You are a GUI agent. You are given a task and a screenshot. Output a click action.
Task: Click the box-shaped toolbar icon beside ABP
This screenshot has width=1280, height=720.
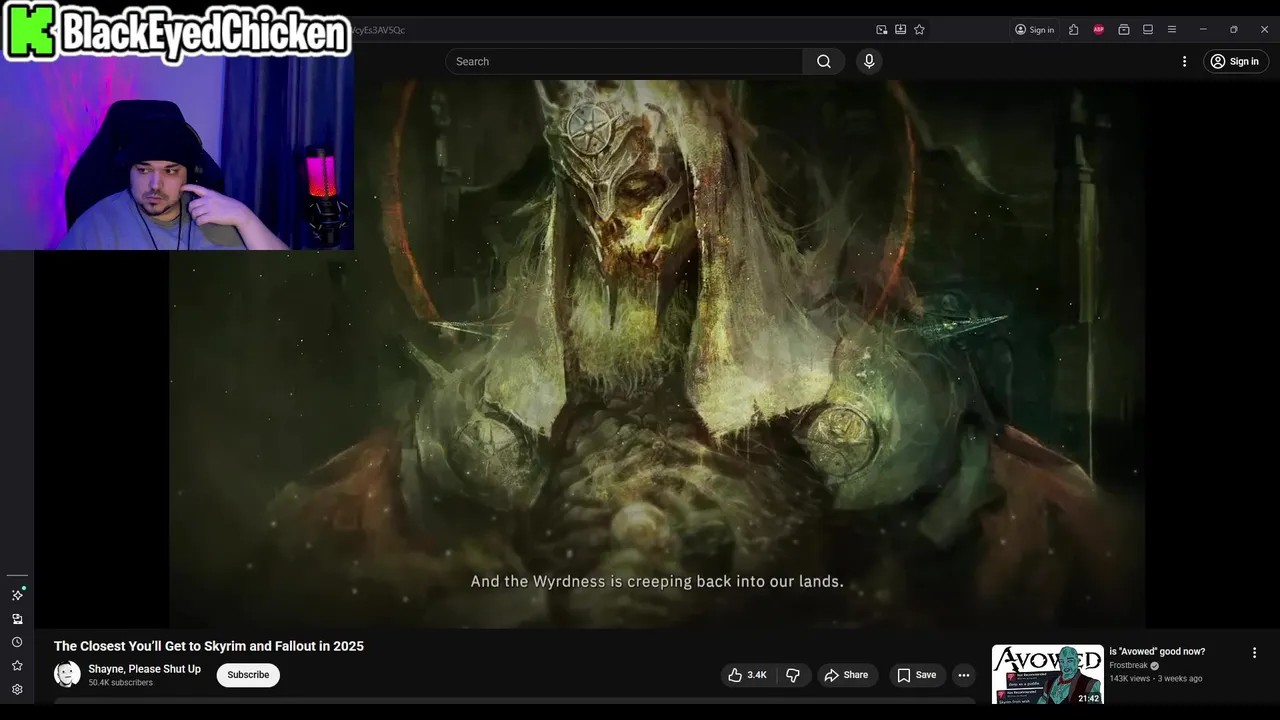pyautogui.click(x=1124, y=29)
